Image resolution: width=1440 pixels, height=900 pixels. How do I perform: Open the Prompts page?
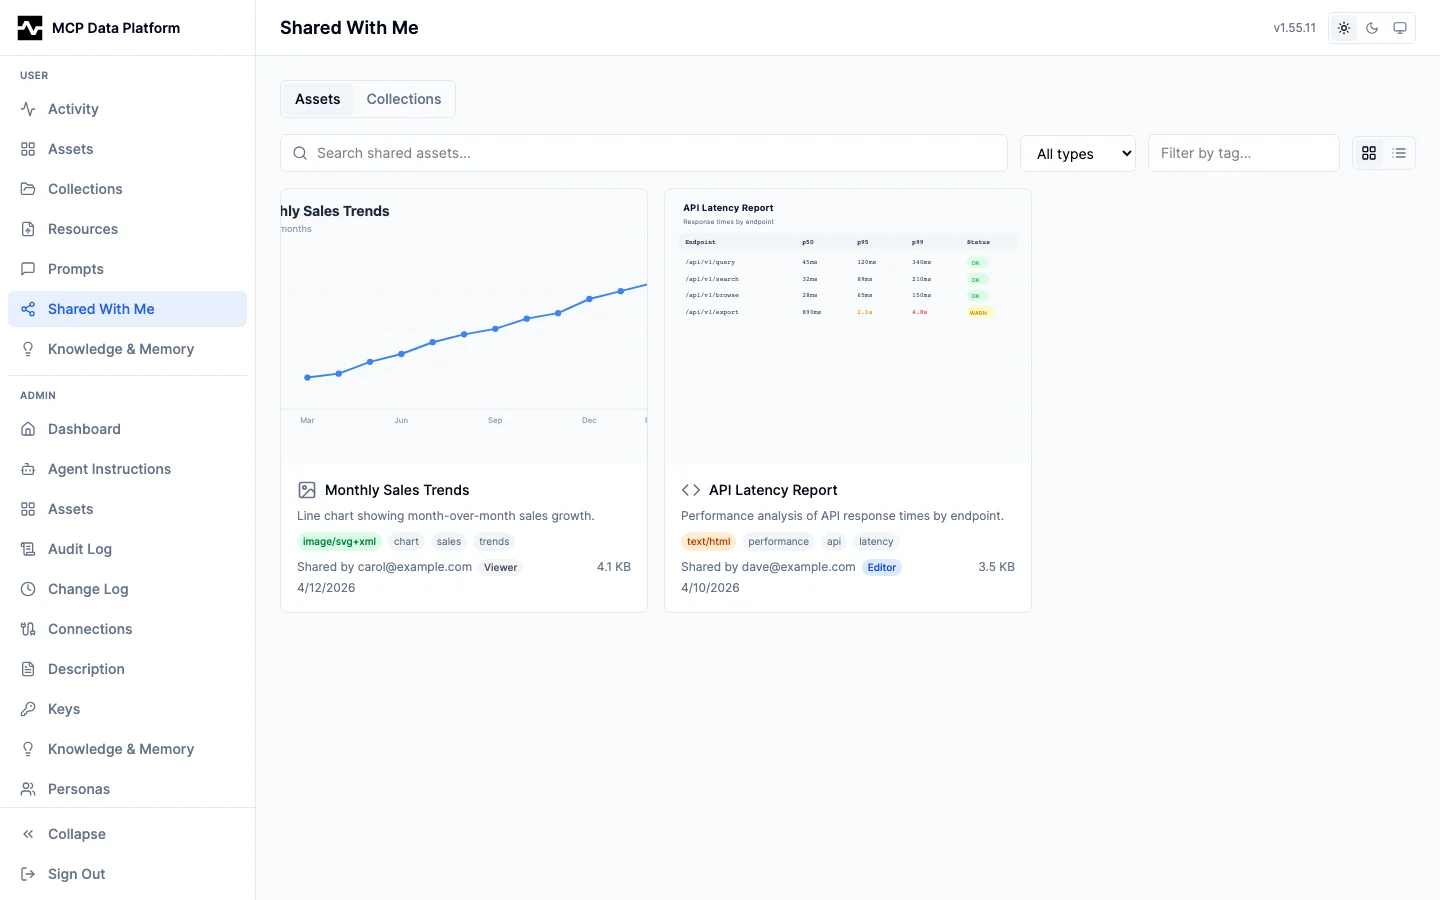[x=76, y=269]
